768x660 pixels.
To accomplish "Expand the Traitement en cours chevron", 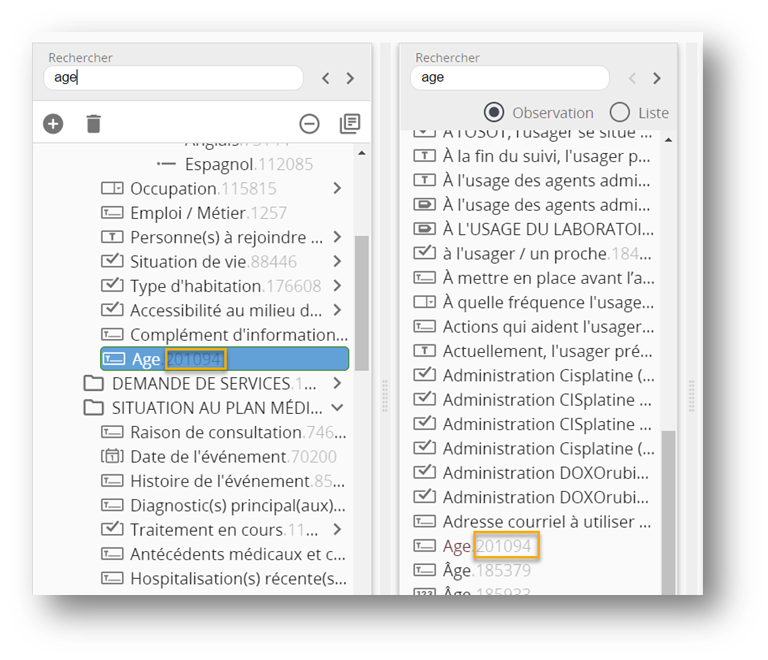I will 337,529.
